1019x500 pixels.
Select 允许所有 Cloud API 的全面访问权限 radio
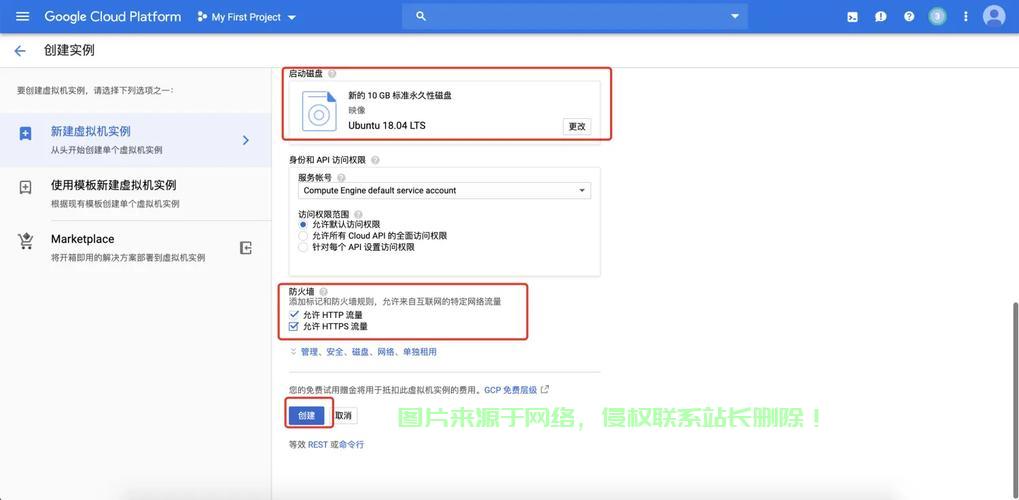pyautogui.click(x=303, y=235)
